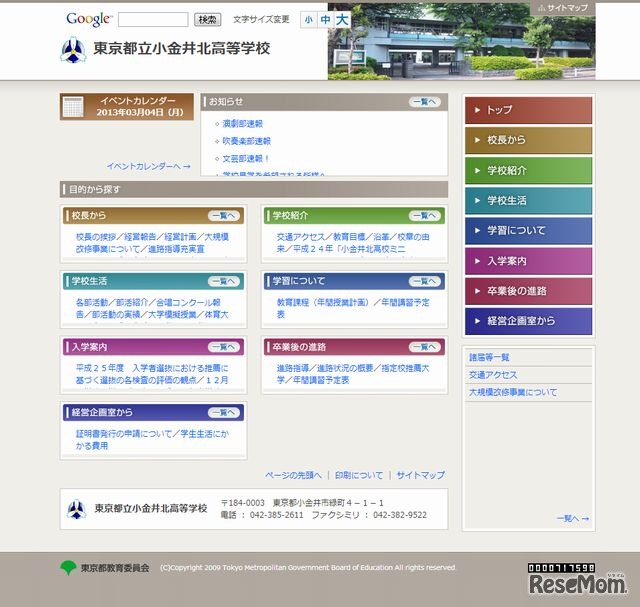Viewport: 640px width, 607px height.
Task: Click the 検索 search button
Action: click(x=207, y=20)
